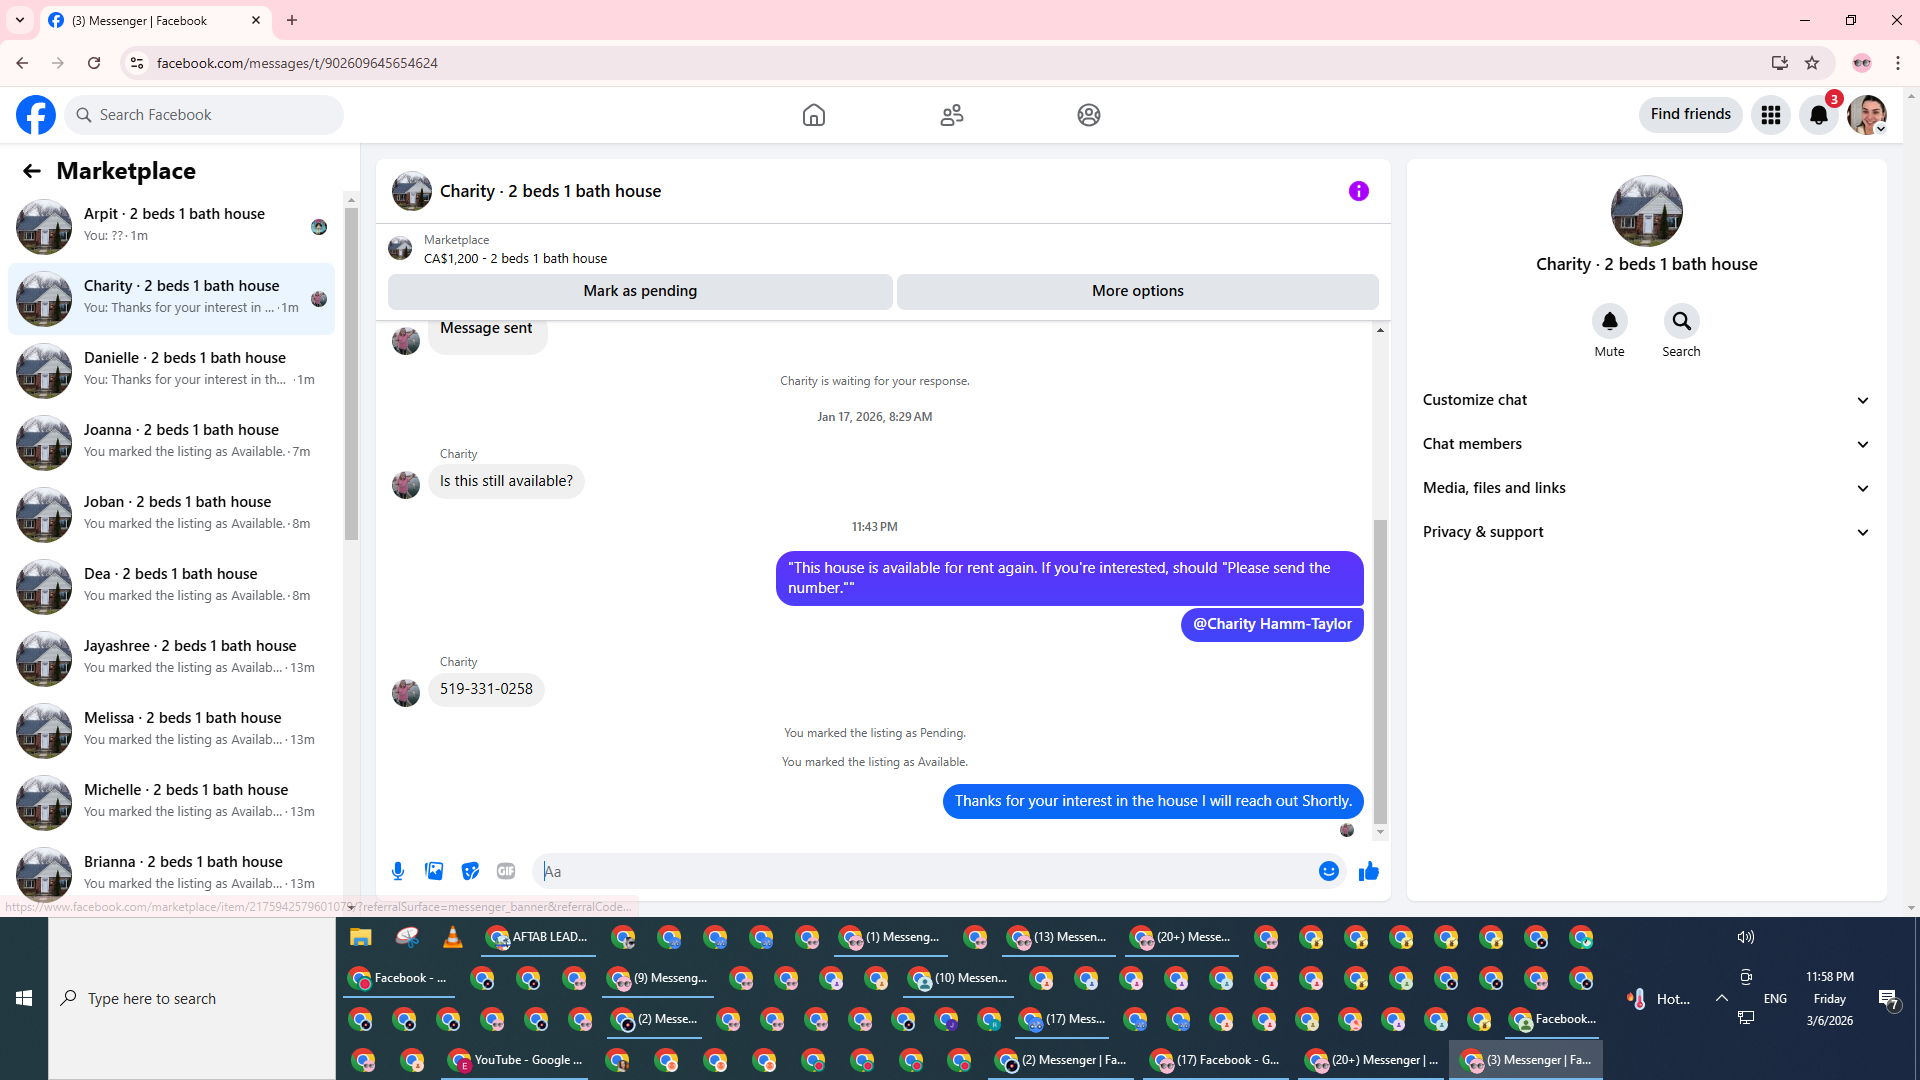
Task: Open Facebook notifications bell
Action: (1819, 115)
